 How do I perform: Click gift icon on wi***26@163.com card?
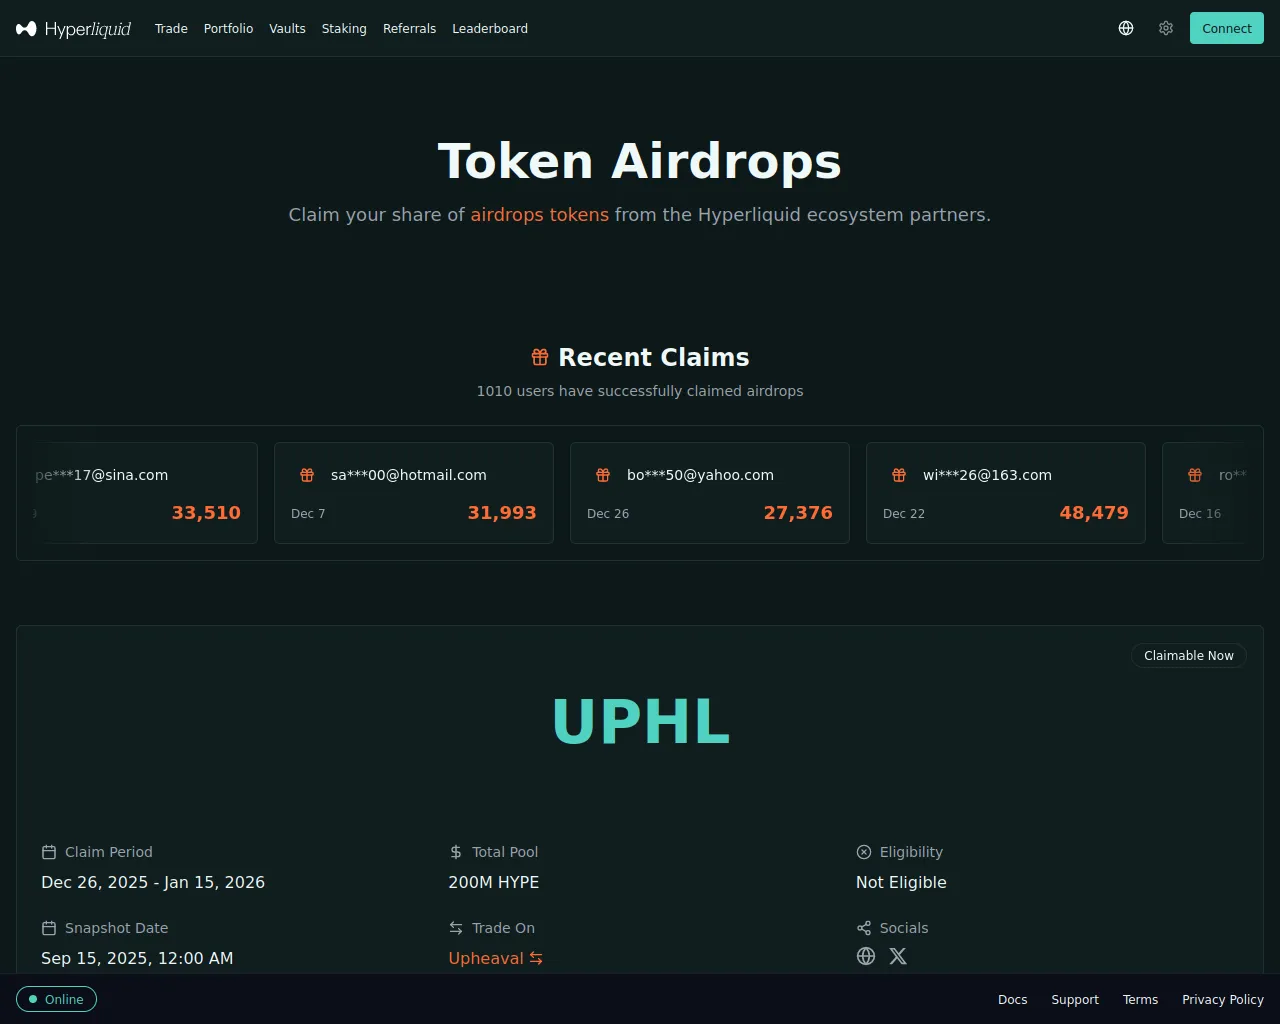pos(899,475)
